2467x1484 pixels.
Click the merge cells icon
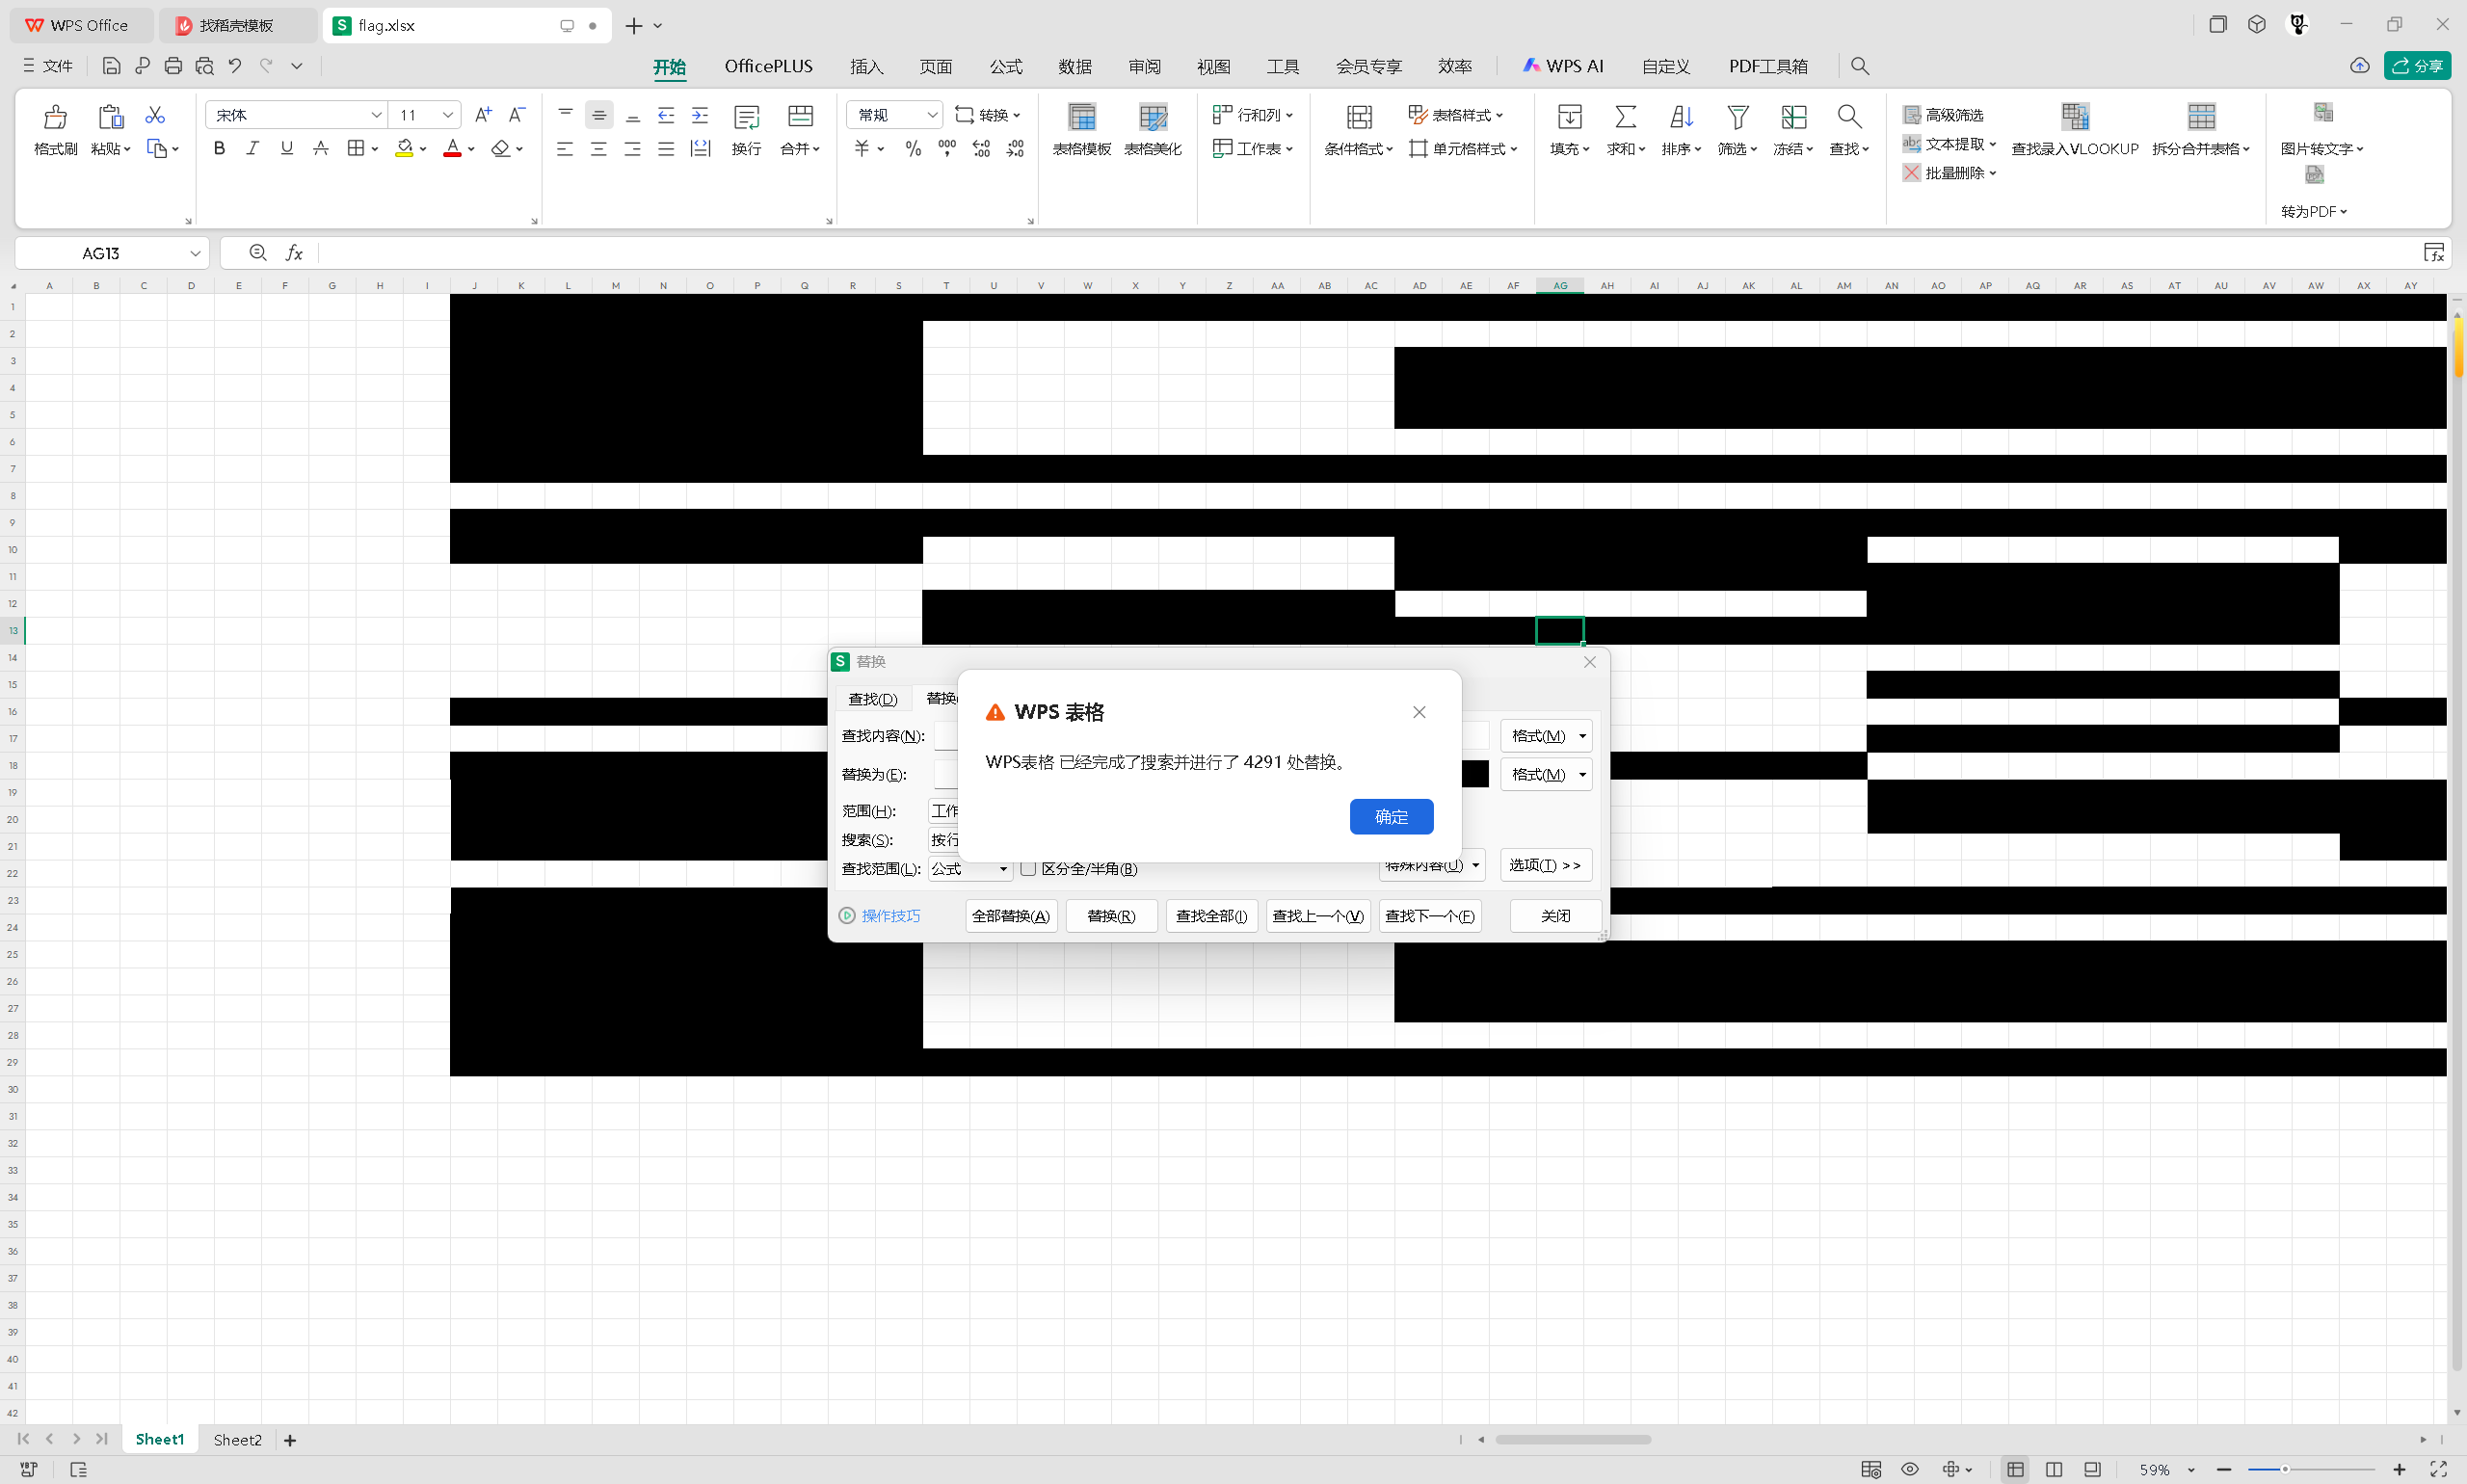click(x=800, y=117)
